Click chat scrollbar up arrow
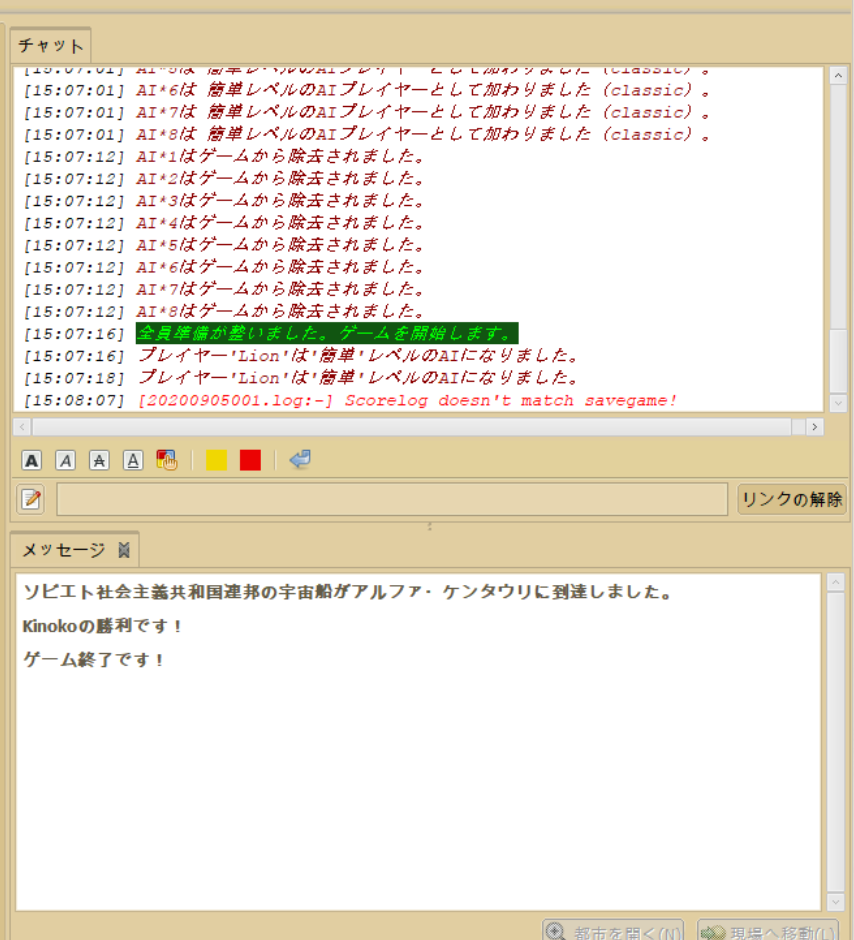854x940 pixels. pos(838,76)
